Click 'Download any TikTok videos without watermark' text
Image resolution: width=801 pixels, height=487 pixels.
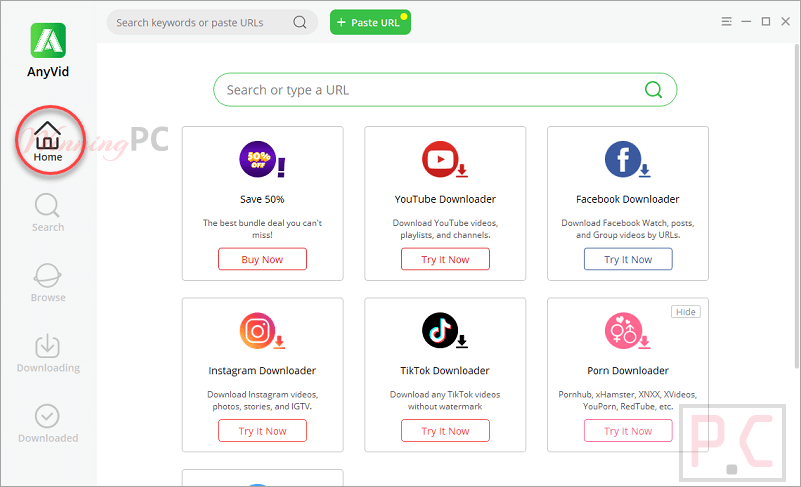click(445, 401)
